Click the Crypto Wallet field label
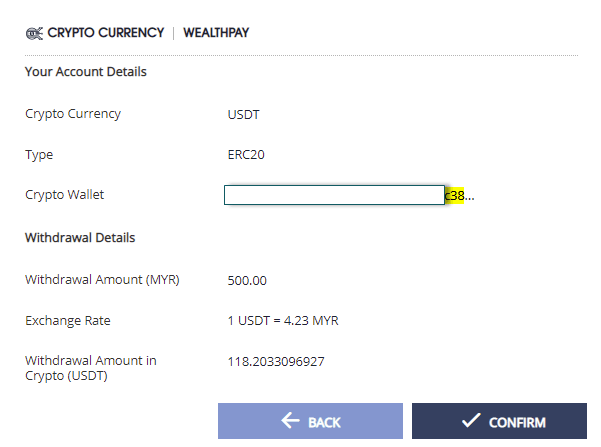601x447 pixels. (64, 195)
